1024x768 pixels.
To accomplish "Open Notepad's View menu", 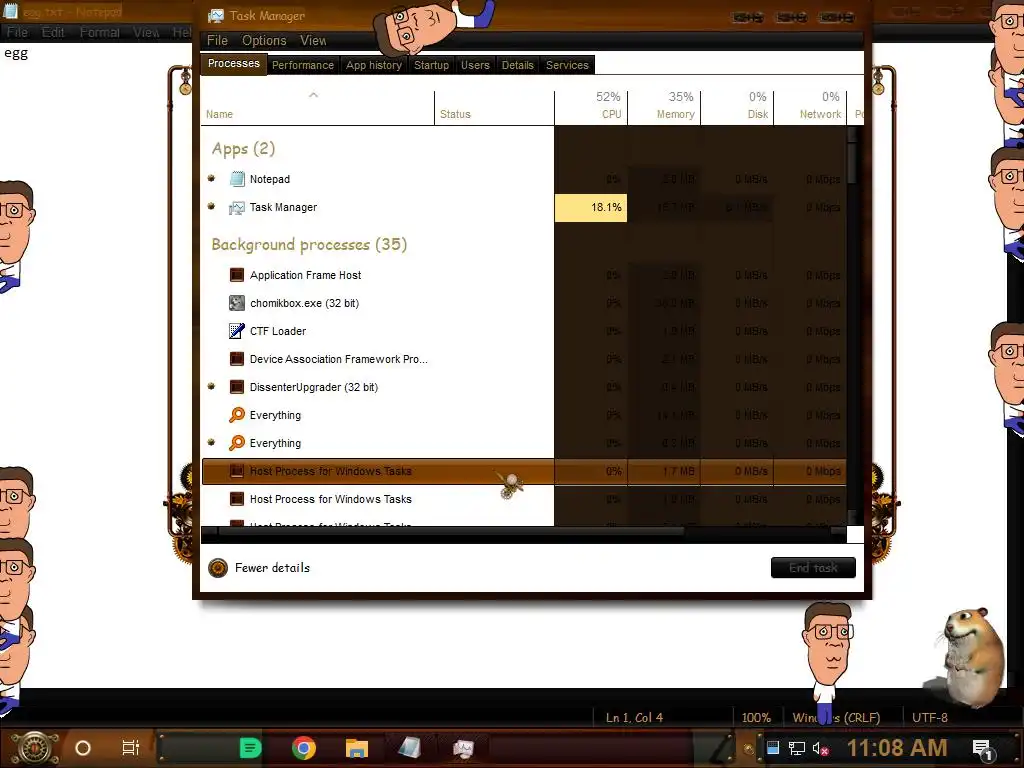I will (x=146, y=32).
